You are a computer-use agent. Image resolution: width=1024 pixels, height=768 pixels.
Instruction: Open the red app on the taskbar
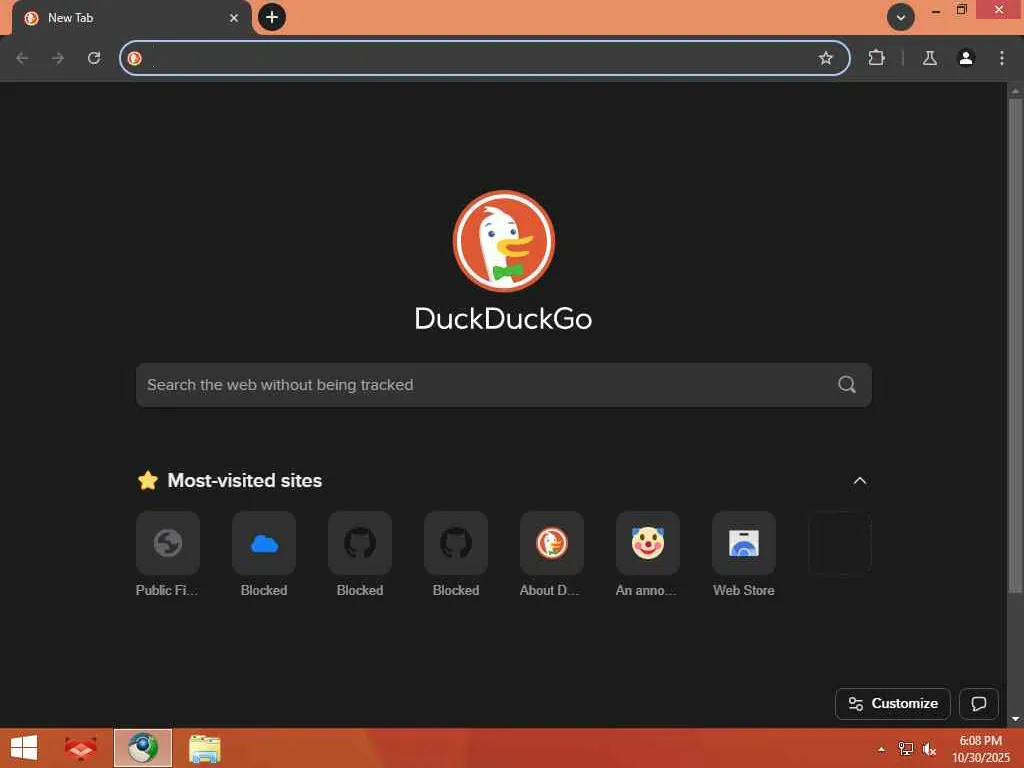coord(80,748)
